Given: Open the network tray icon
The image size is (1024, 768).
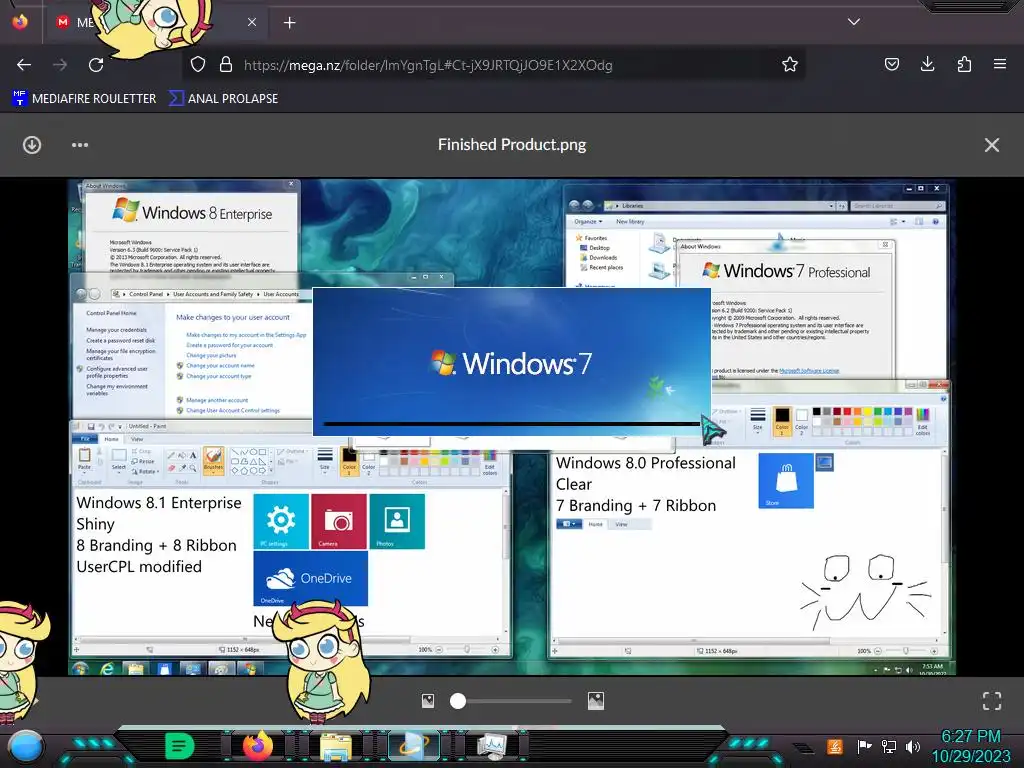Looking at the screenshot, I should pos(889,746).
